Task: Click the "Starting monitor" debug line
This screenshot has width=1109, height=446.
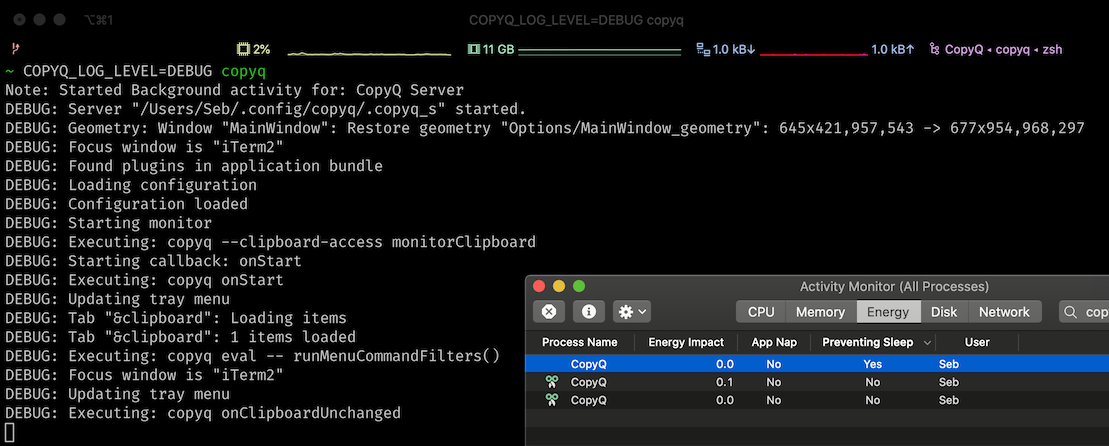Action: pos(108,223)
